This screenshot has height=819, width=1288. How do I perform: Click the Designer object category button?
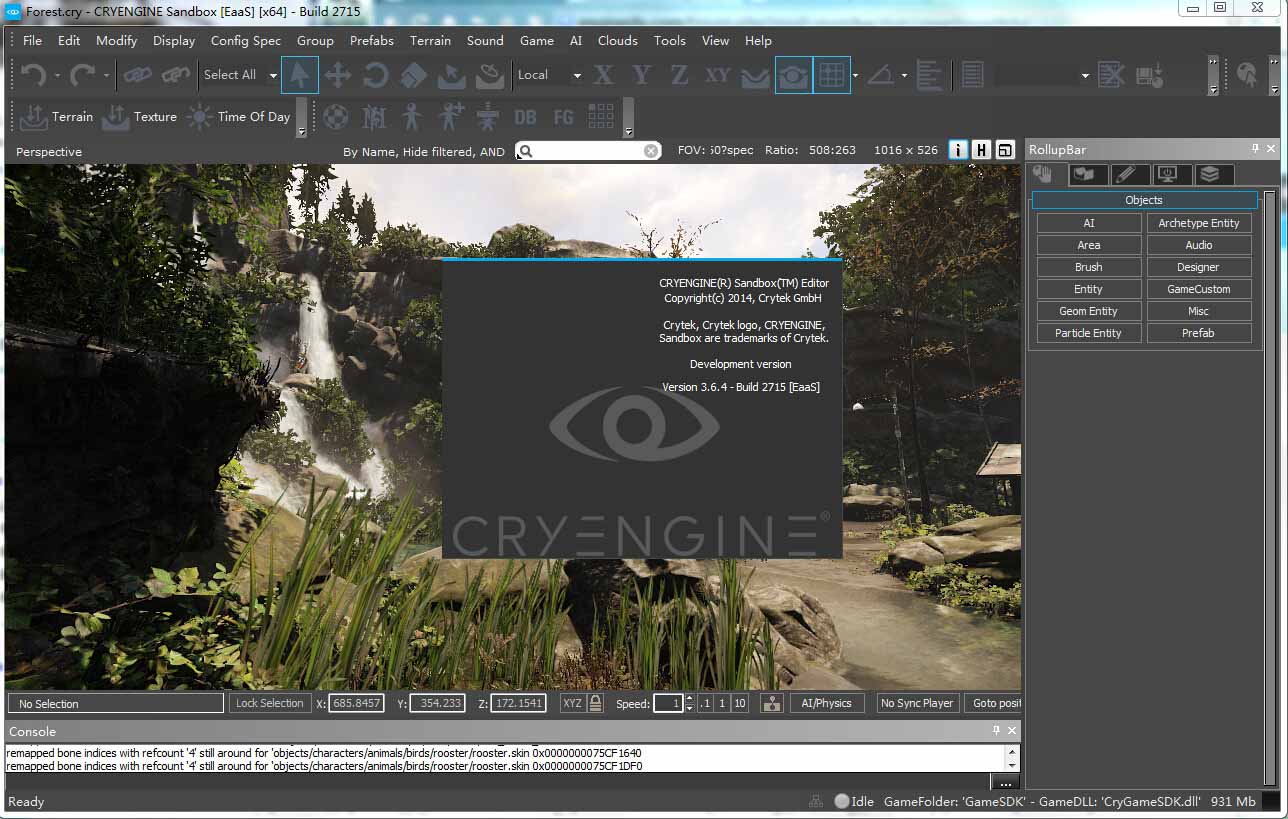tap(1198, 267)
